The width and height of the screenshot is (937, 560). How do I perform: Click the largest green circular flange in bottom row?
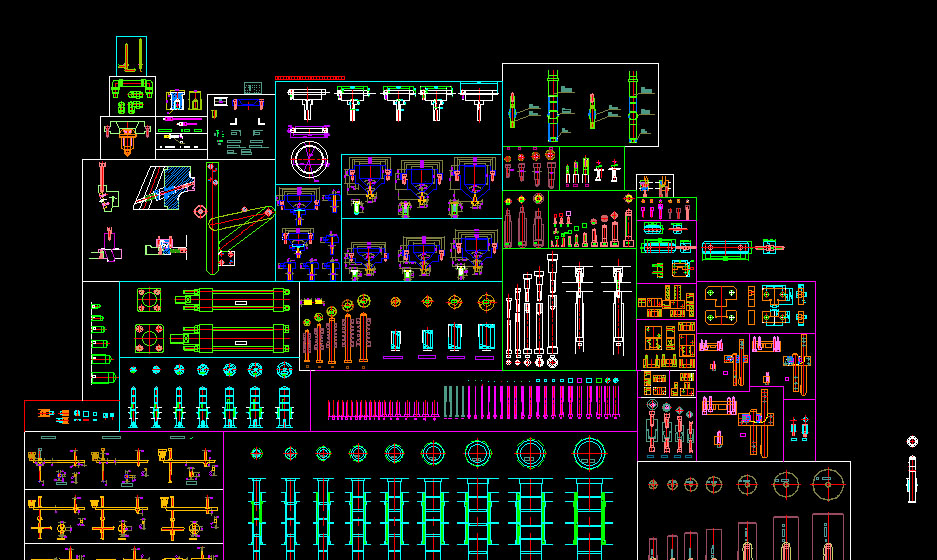click(589, 454)
